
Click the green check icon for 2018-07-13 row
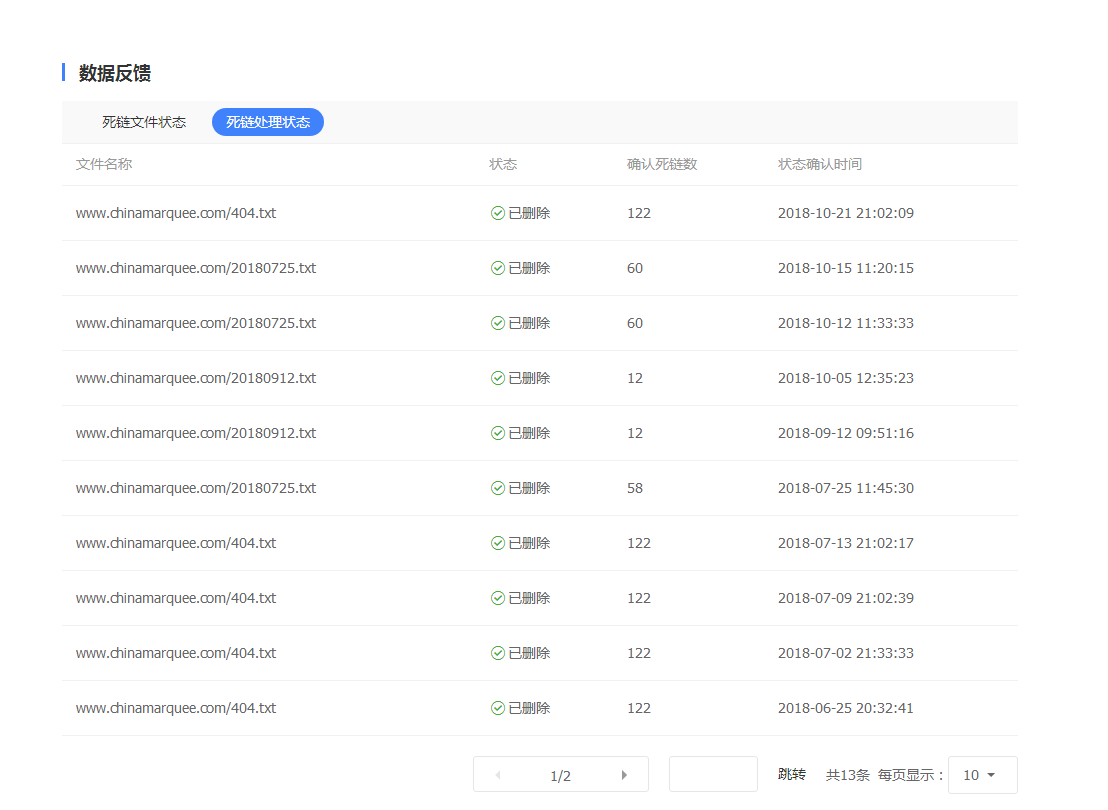[x=498, y=543]
